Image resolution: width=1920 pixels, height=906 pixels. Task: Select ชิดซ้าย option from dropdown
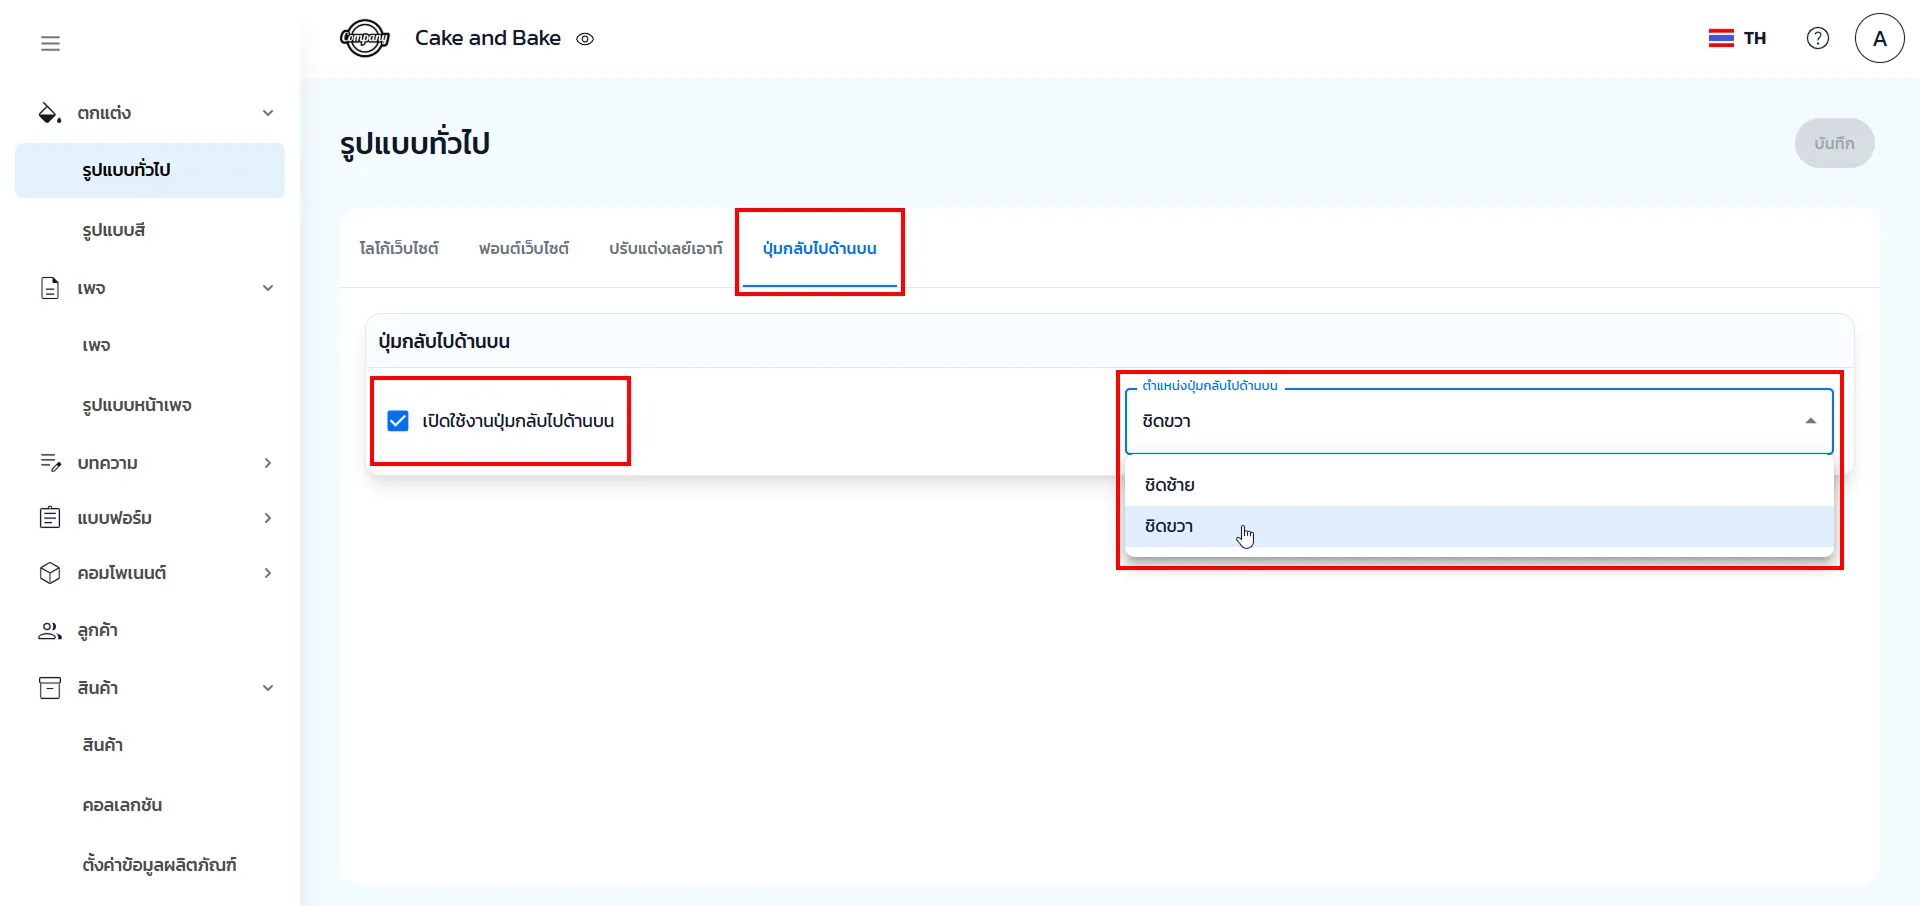click(x=1170, y=485)
